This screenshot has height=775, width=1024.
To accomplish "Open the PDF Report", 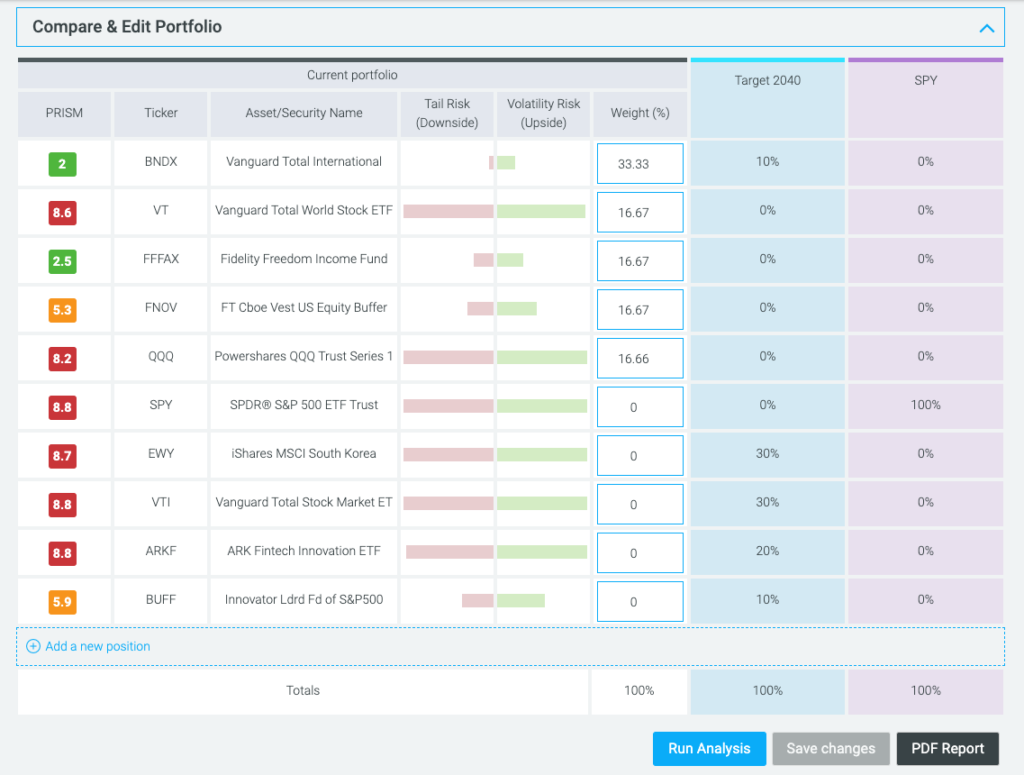I will click(948, 749).
